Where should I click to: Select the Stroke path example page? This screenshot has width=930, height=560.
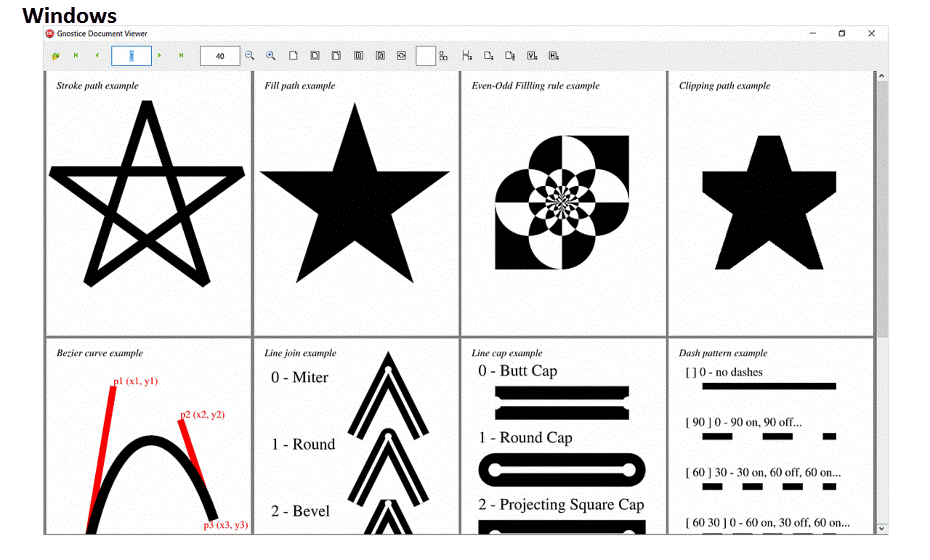(x=148, y=203)
